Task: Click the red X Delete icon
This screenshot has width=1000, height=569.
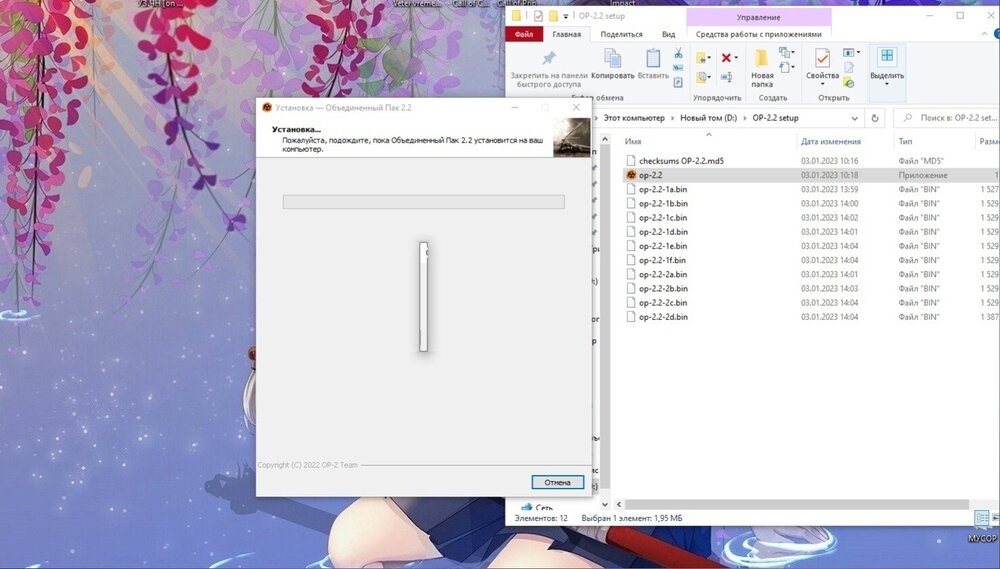Action: tap(727, 58)
